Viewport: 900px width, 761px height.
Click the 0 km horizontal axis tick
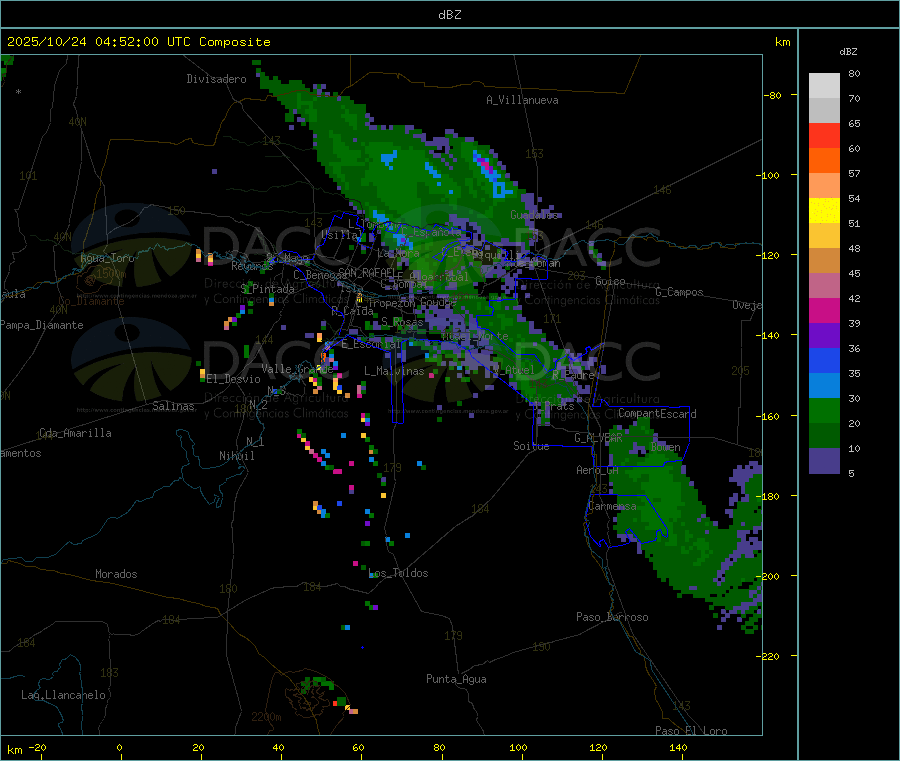pyautogui.click(x=119, y=747)
